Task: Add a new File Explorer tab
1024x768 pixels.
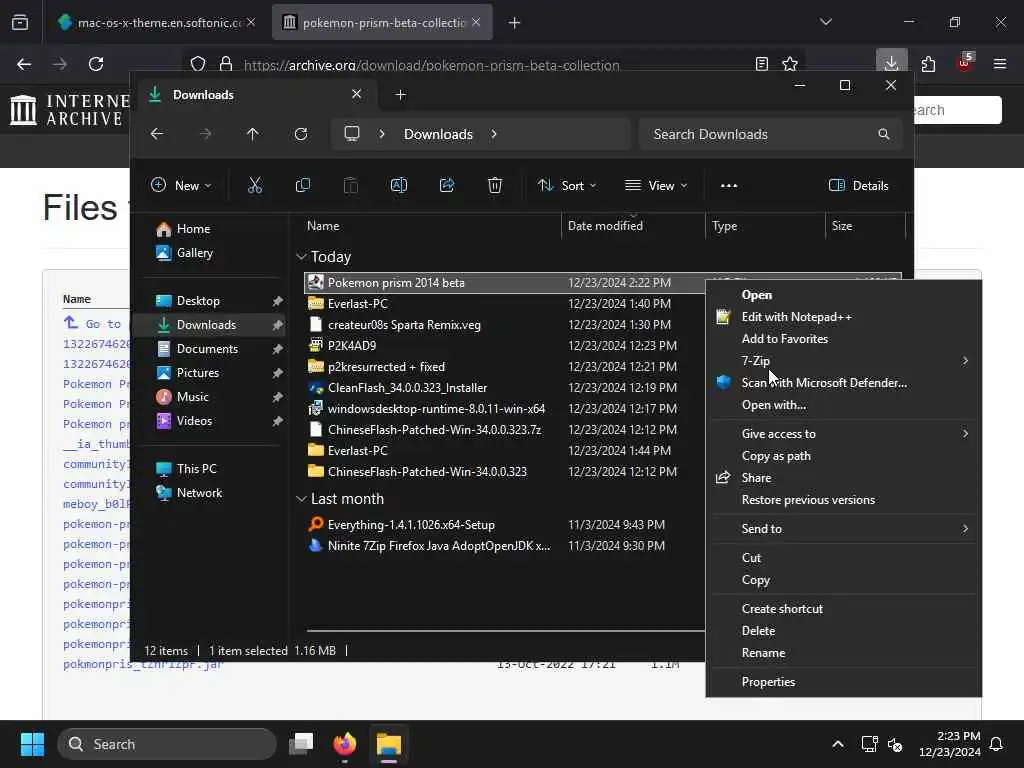Action: click(401, 95)
